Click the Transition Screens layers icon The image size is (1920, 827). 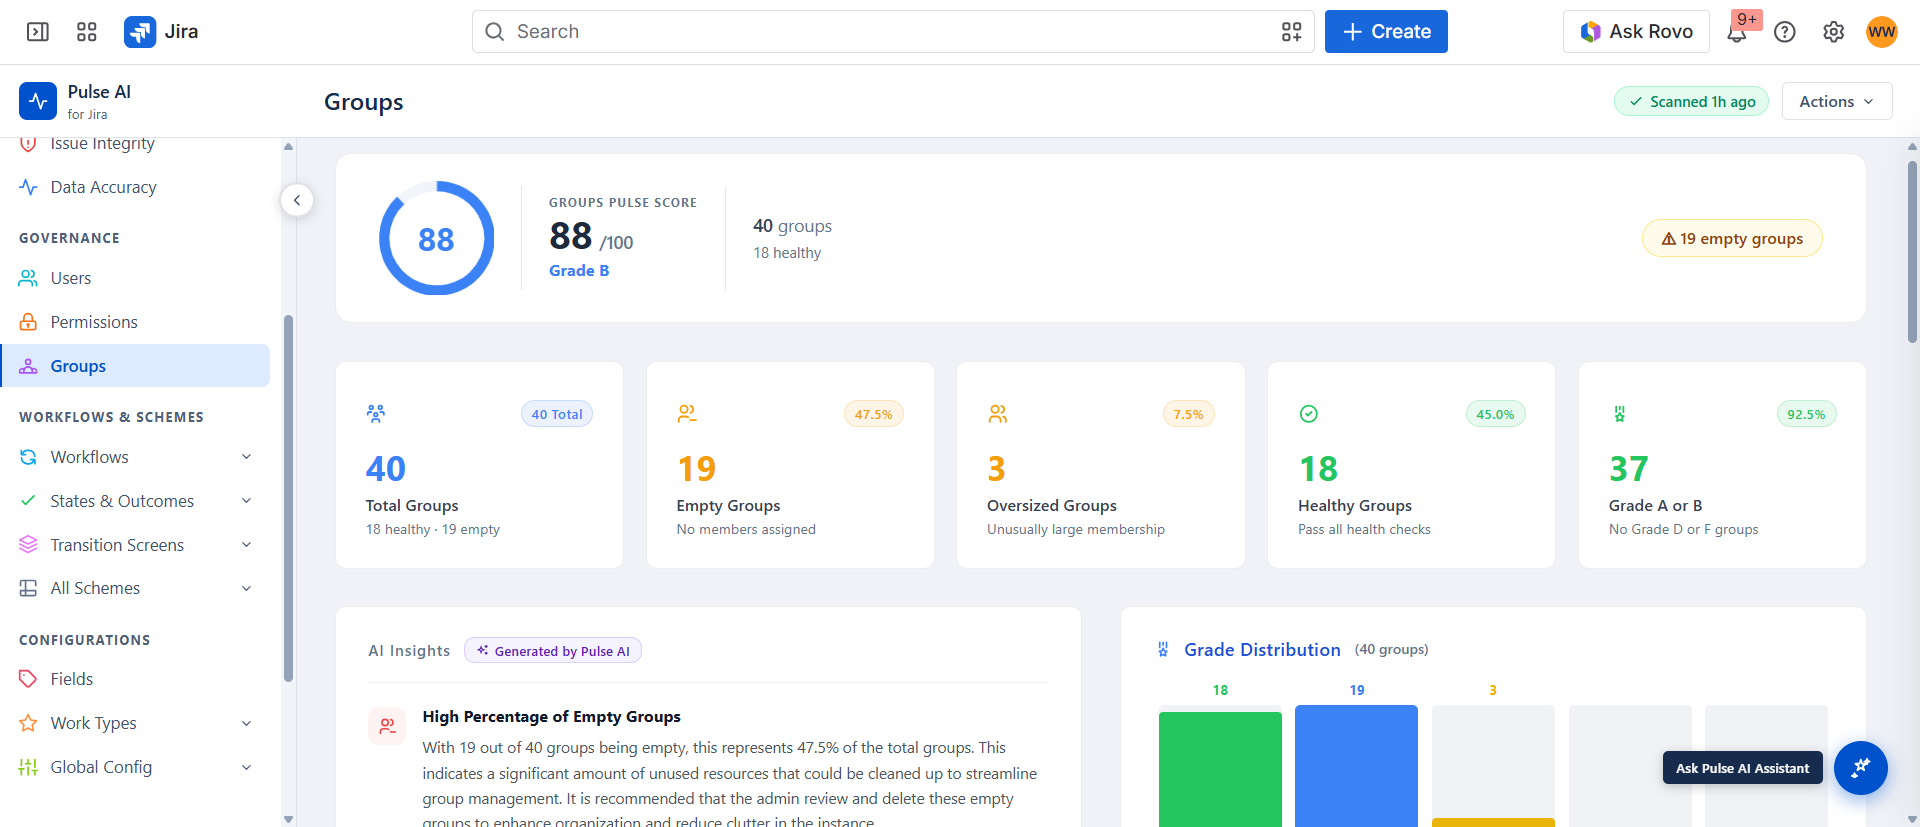point(28,545)
